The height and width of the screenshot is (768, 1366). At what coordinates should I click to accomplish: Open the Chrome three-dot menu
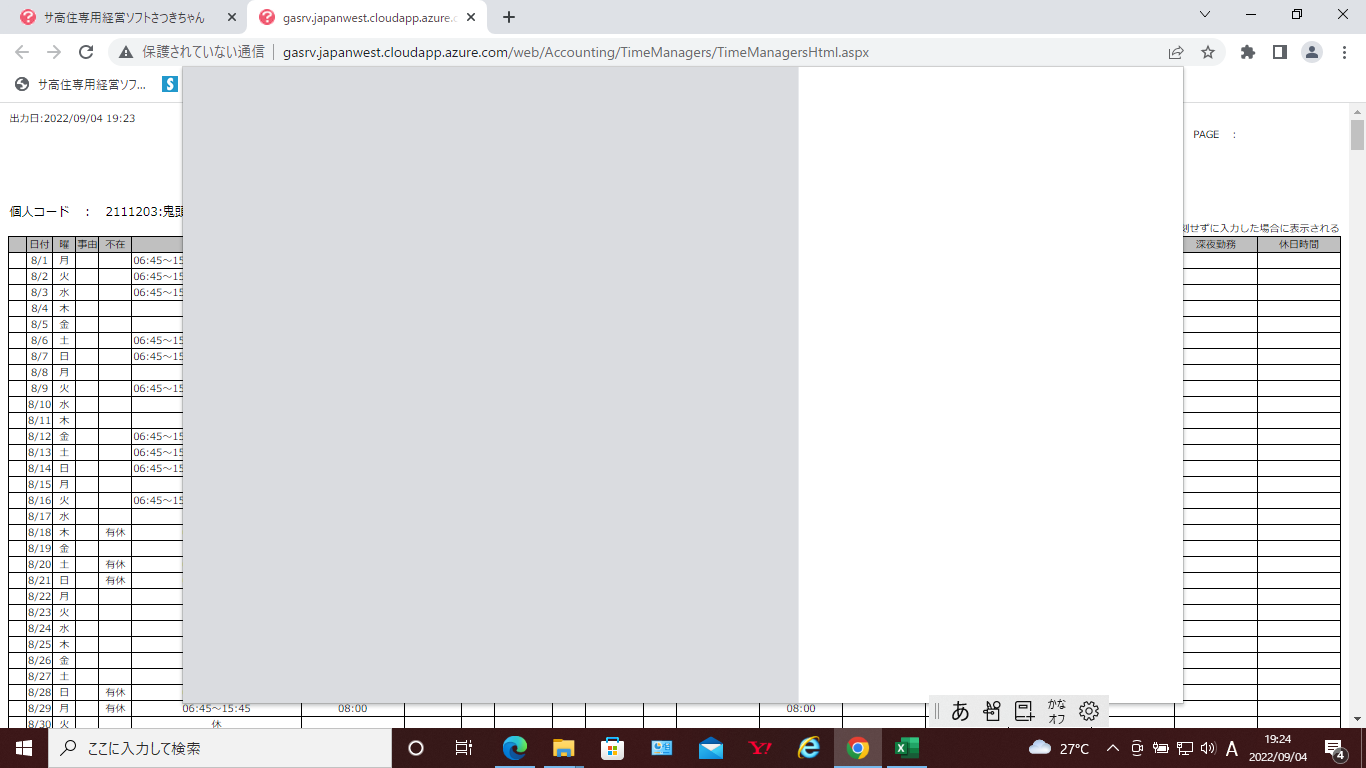[1343, 52]
